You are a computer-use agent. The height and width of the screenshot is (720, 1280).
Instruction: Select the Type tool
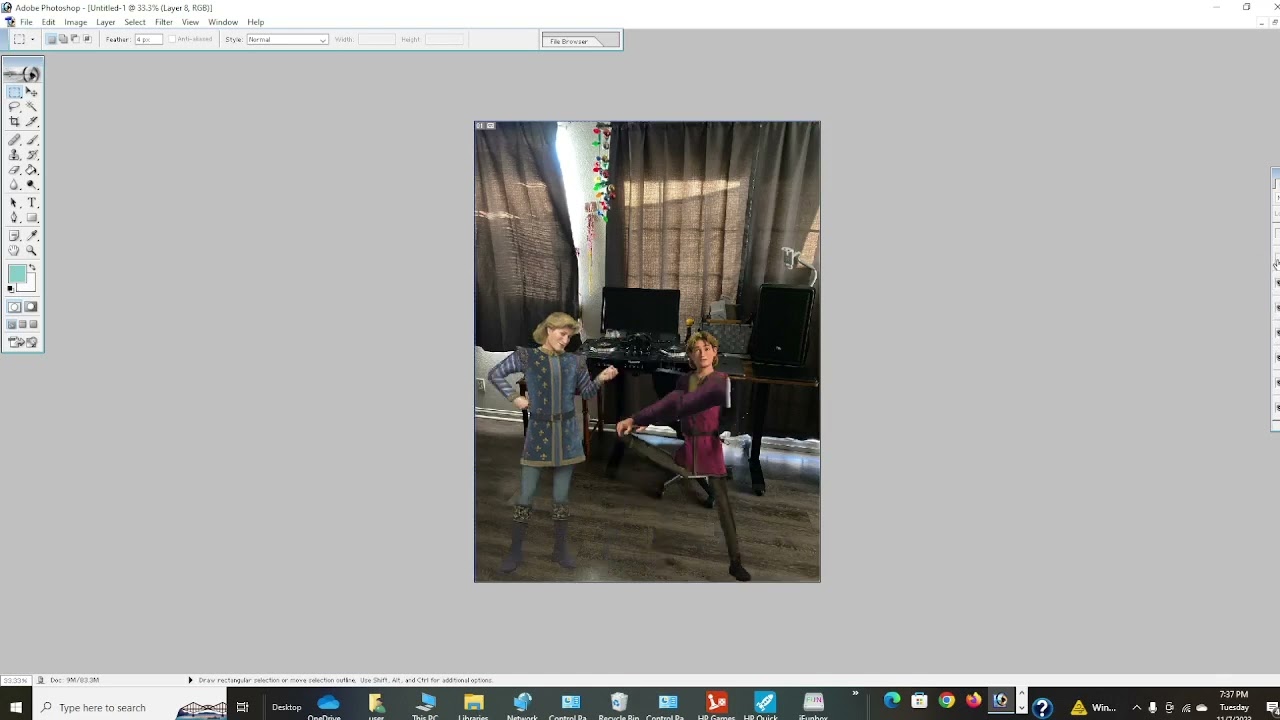[x=31, y=202]
